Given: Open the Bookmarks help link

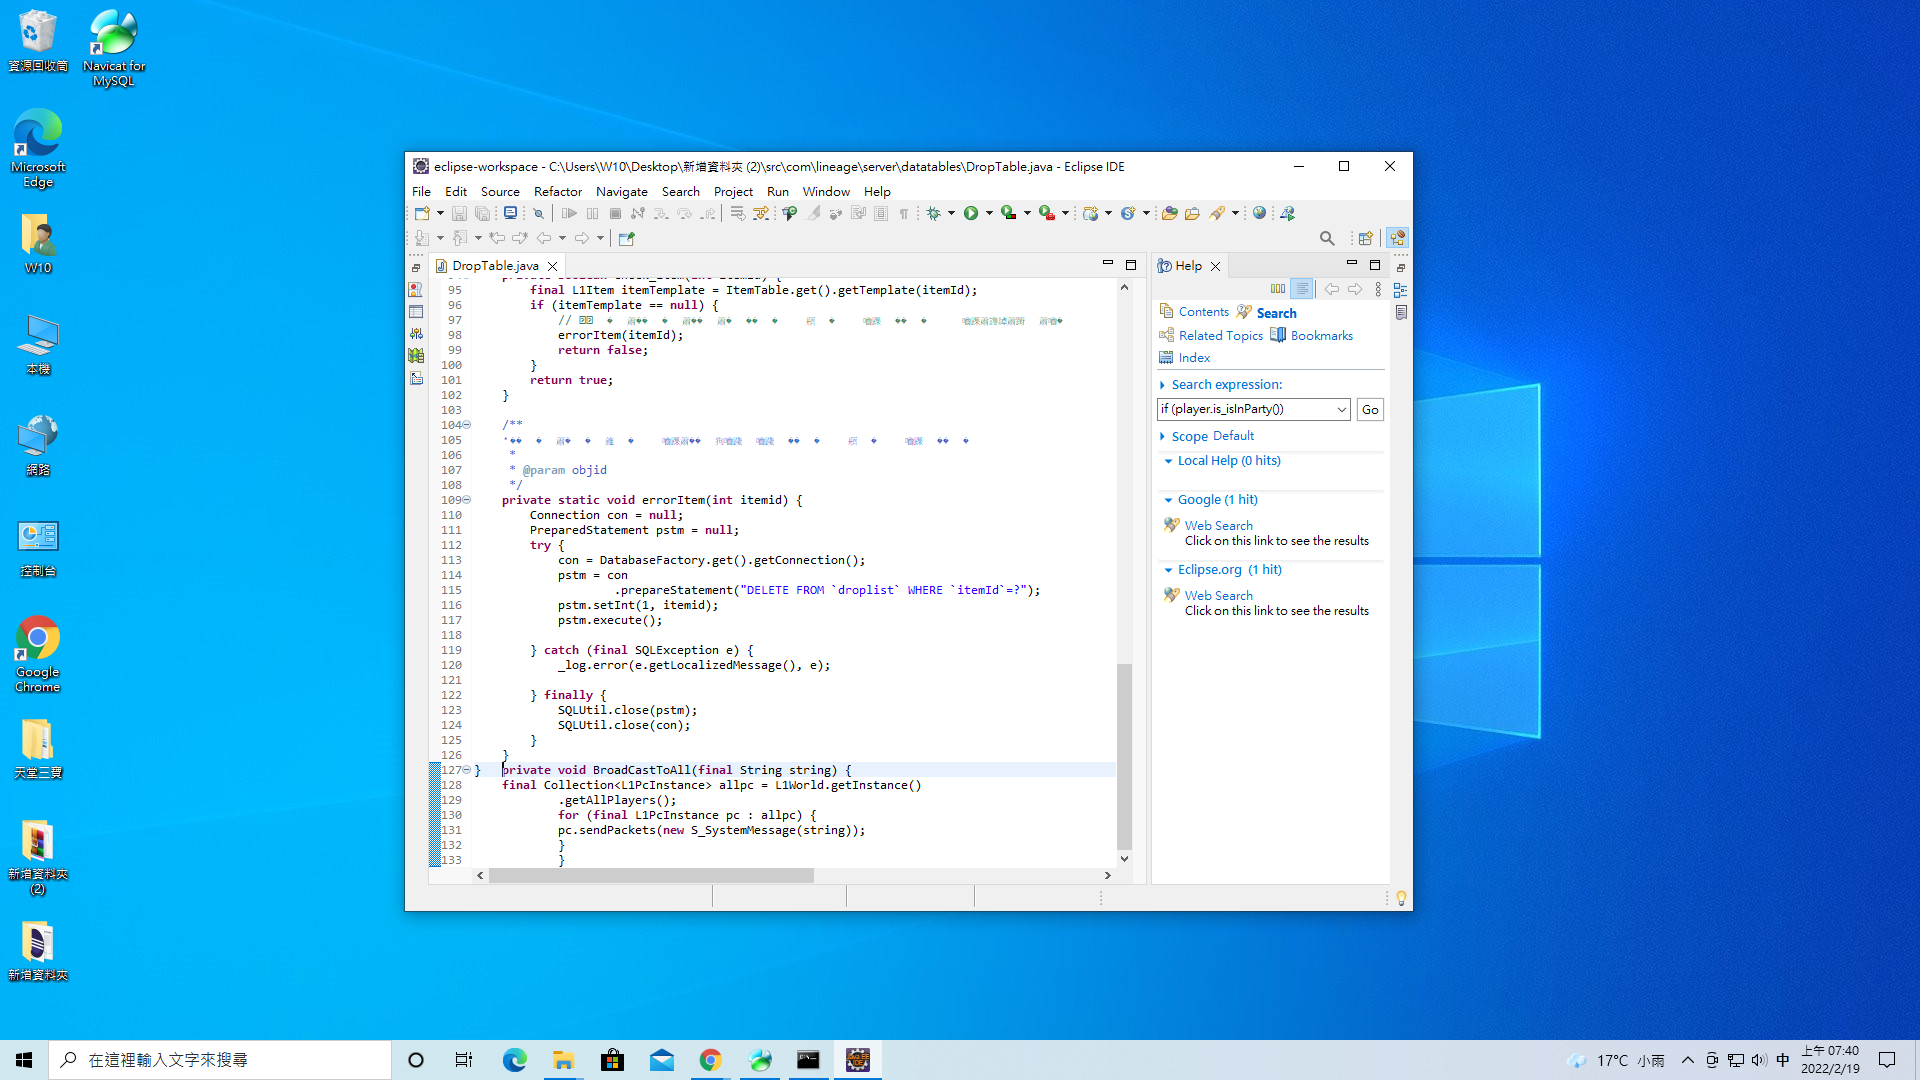Looking at the screenshot, I should coord(1321,336).
